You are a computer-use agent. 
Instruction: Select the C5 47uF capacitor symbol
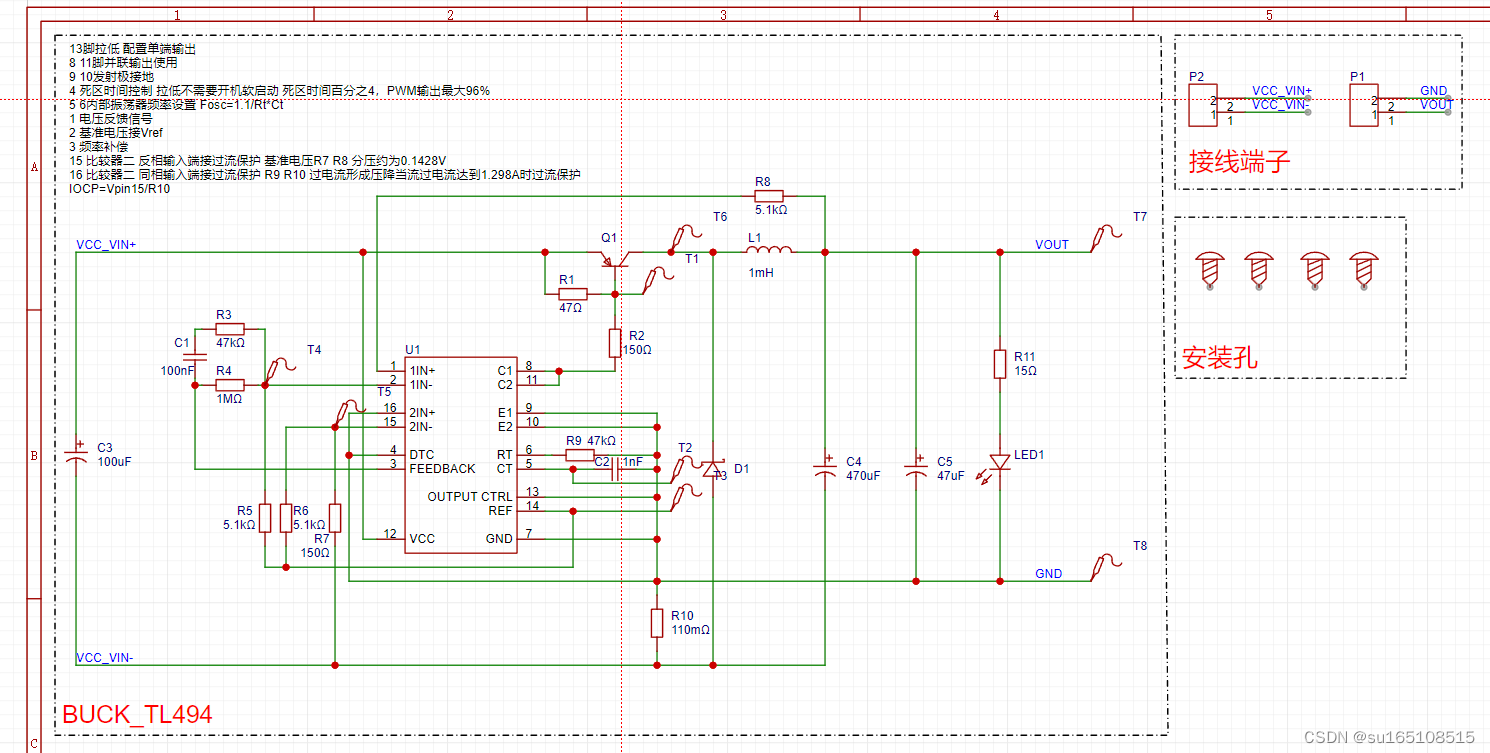pyautogui.click(x=915, y=468)
